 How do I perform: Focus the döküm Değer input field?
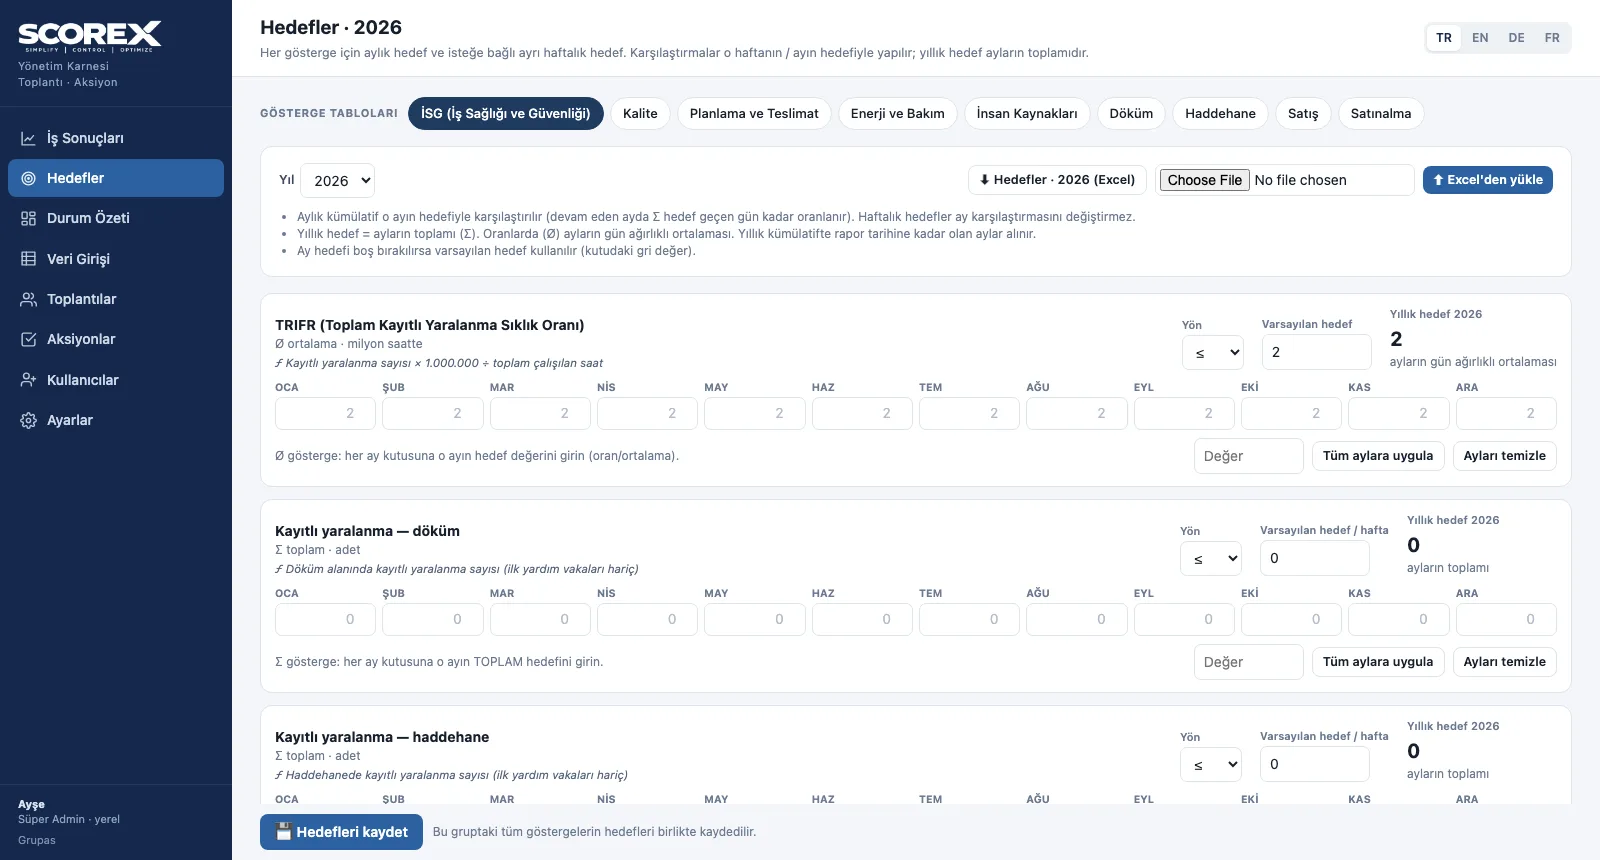tap(1249, 662)
